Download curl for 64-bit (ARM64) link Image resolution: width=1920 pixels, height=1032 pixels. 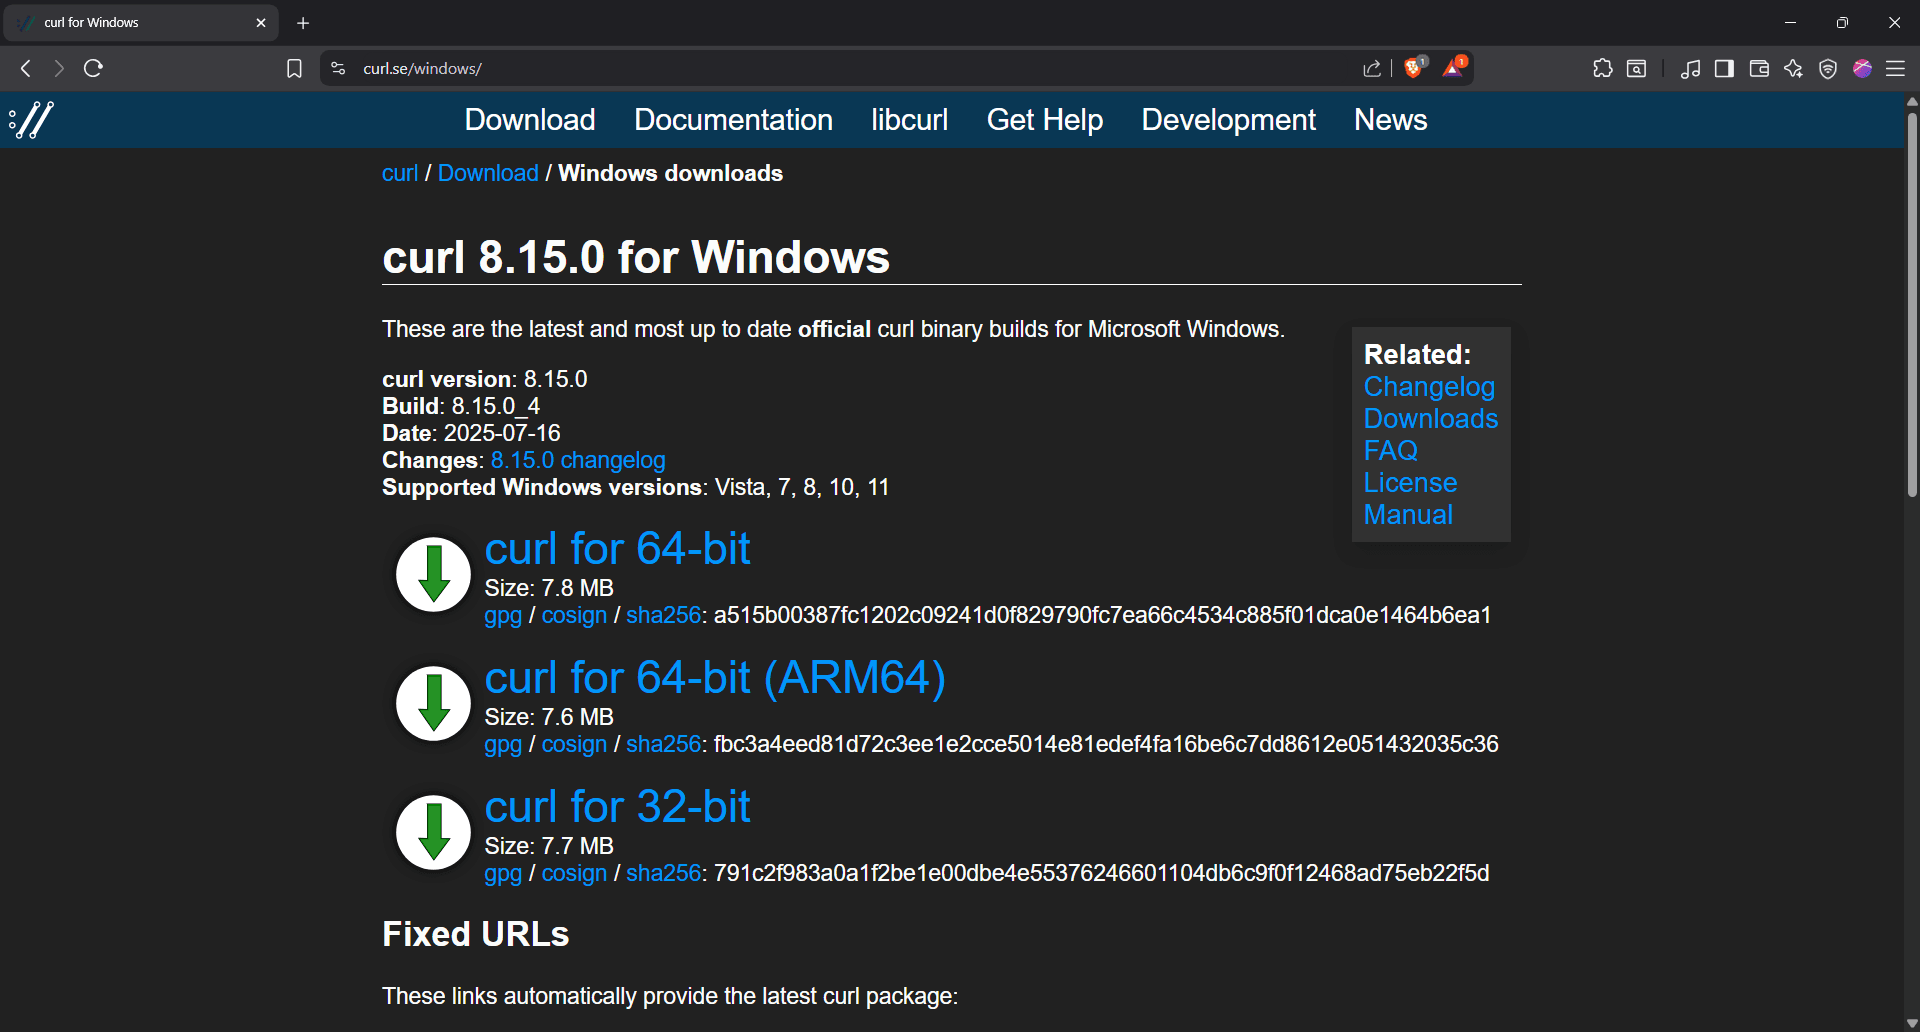tap(714, 678)
